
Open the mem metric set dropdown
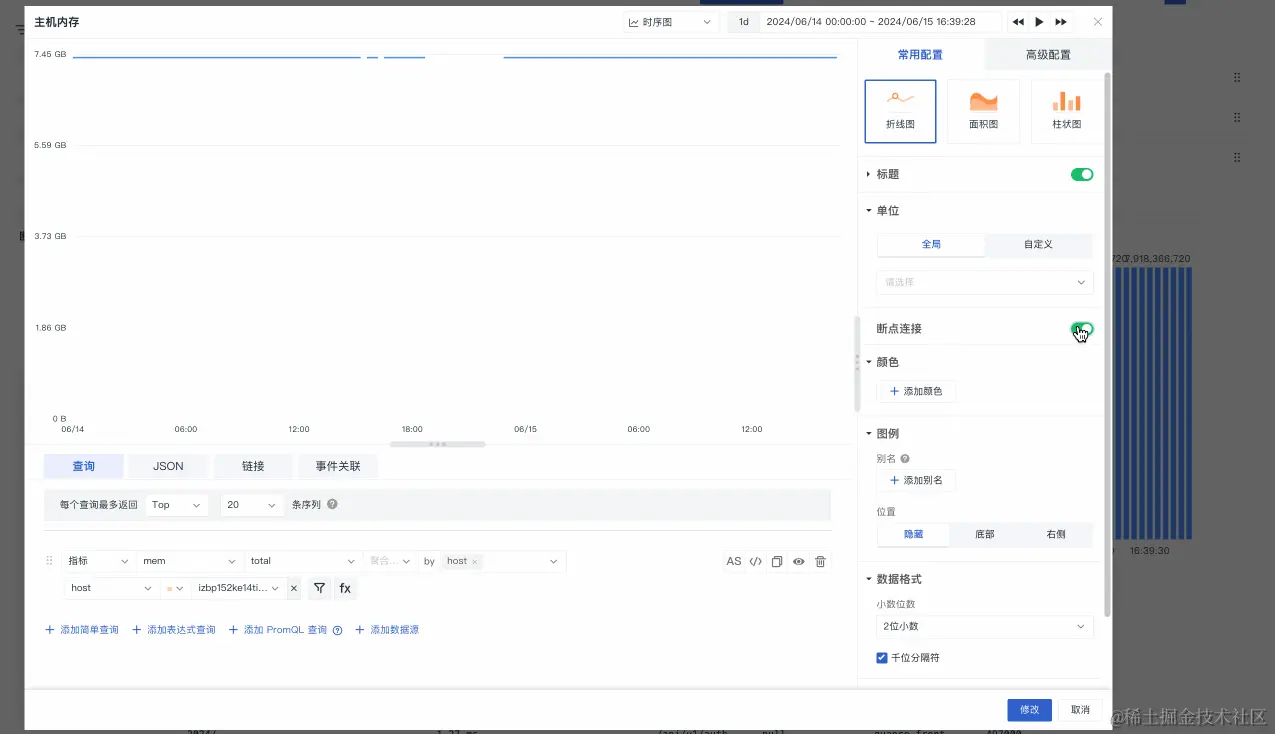pyautogui.click(x=190, y=561)
